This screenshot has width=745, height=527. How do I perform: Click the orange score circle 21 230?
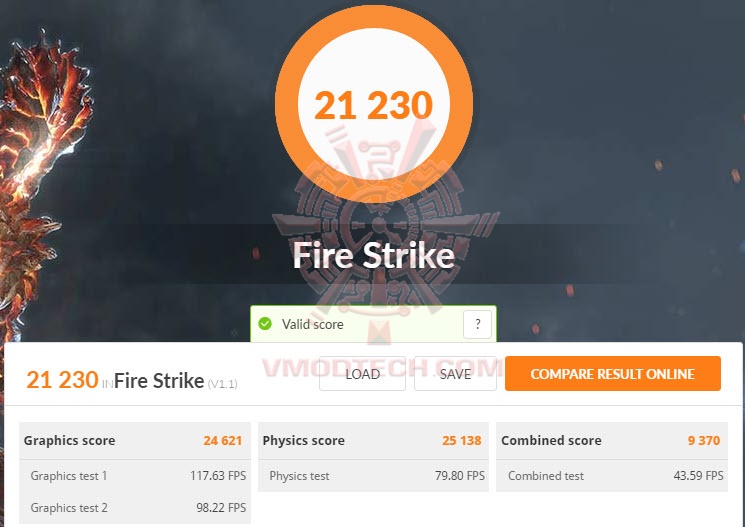pyautogui.click(x=374, y=104)
